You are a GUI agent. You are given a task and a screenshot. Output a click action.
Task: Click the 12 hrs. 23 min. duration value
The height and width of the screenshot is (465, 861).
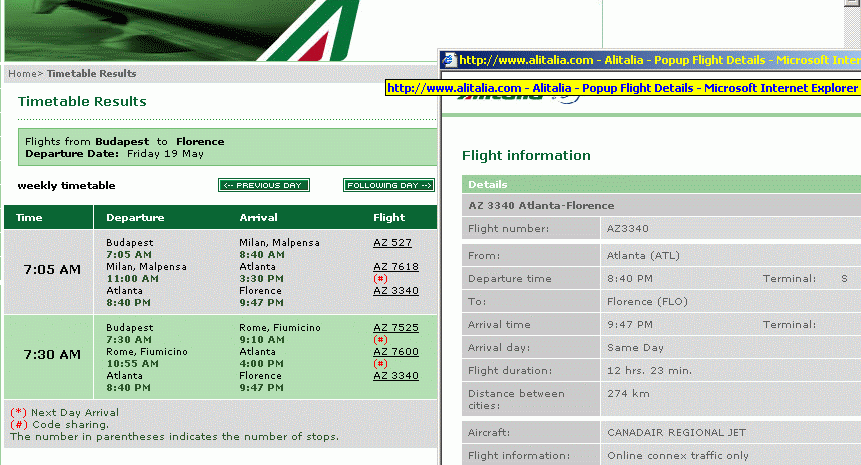point(650,371)
